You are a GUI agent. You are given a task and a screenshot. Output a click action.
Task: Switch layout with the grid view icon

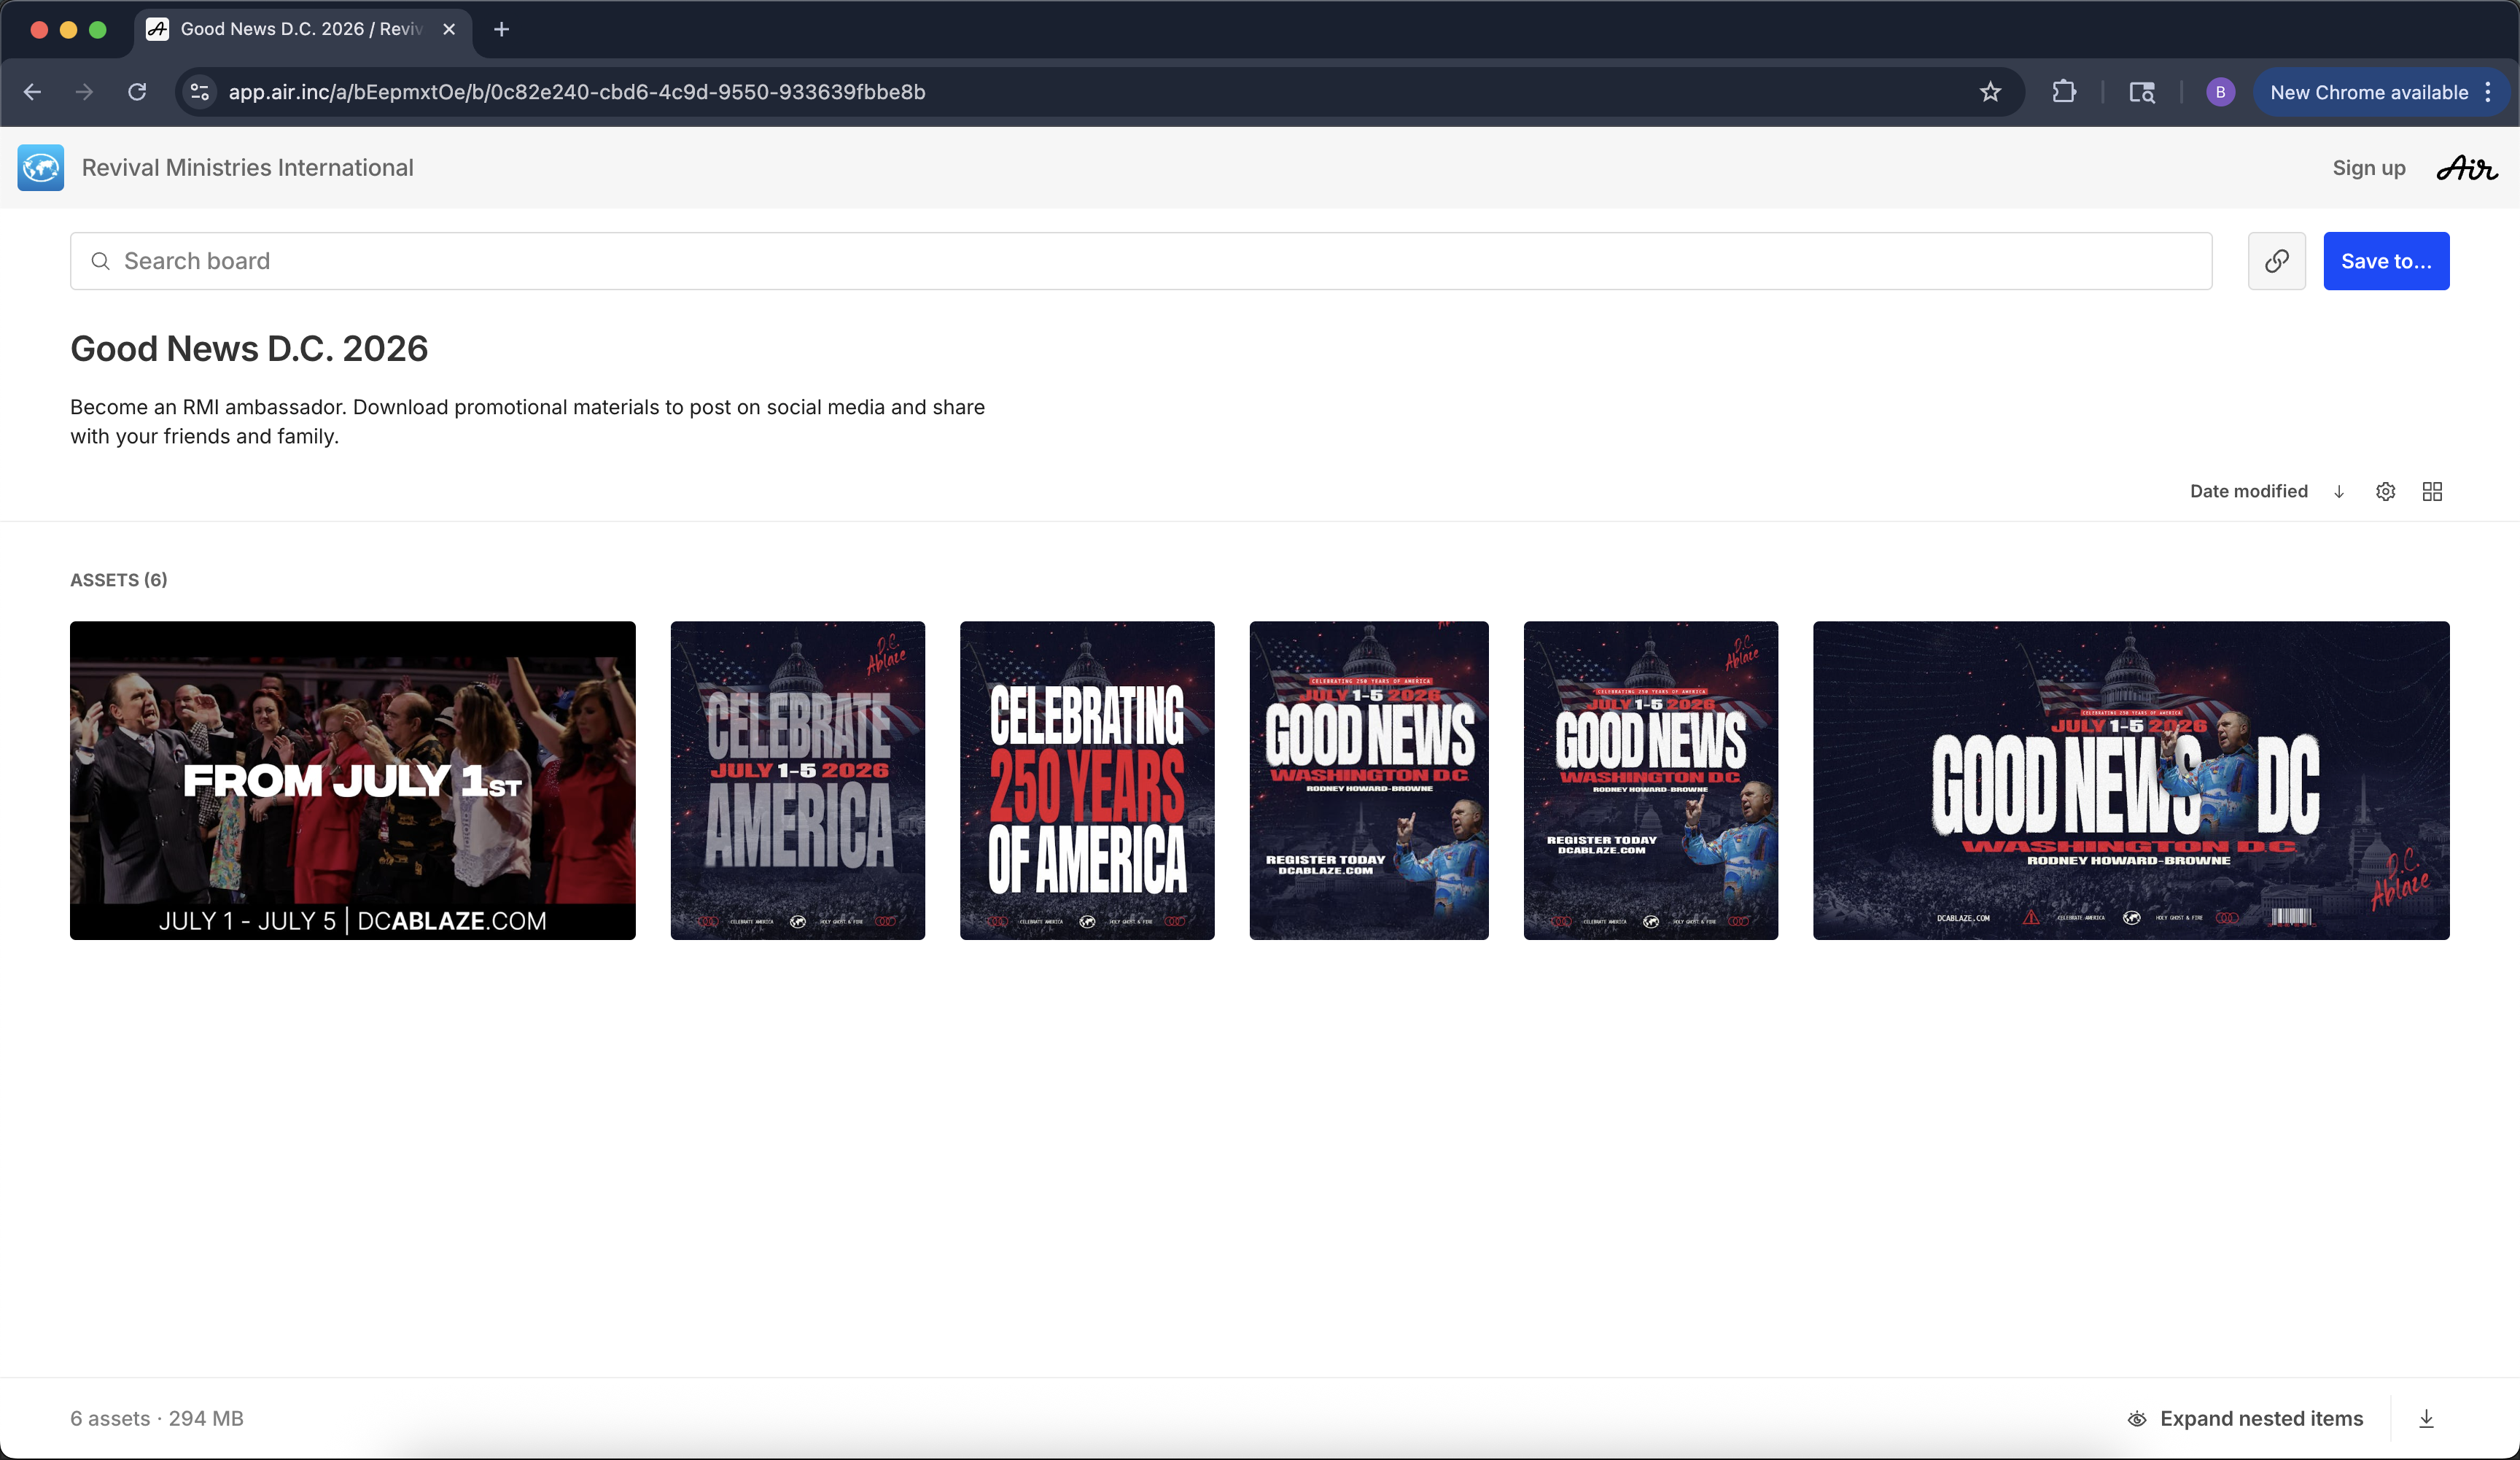click(x=2433, y=491)
